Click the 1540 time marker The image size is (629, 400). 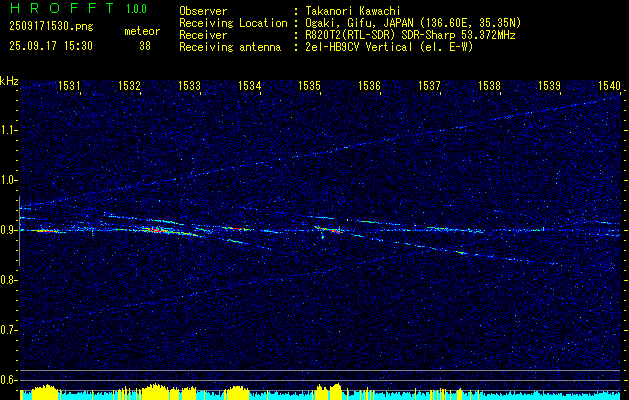609,85
